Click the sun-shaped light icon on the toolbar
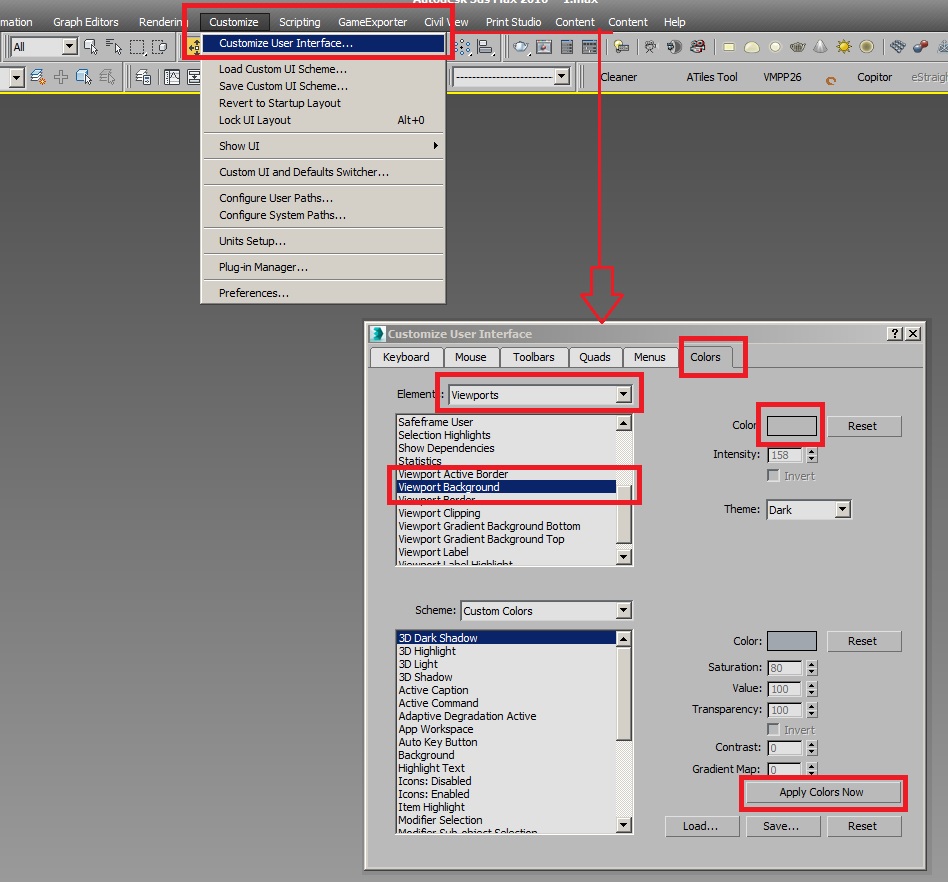 tap(844, 45)
